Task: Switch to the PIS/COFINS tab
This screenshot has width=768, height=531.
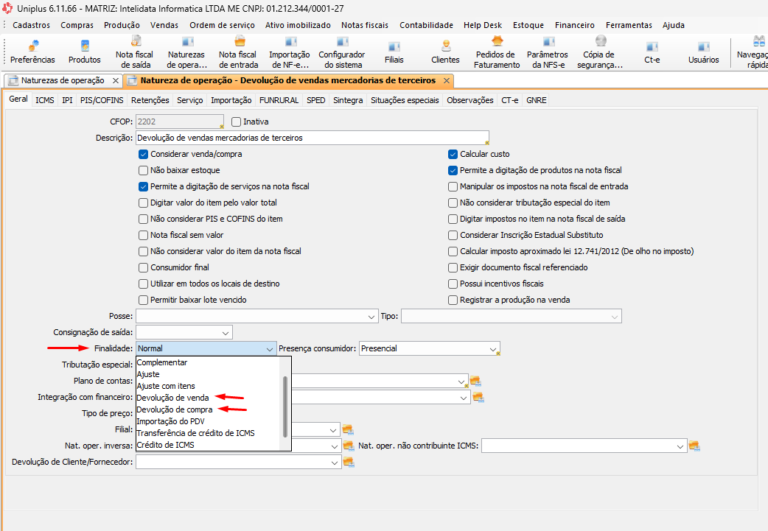Action: tap(102, 100)
